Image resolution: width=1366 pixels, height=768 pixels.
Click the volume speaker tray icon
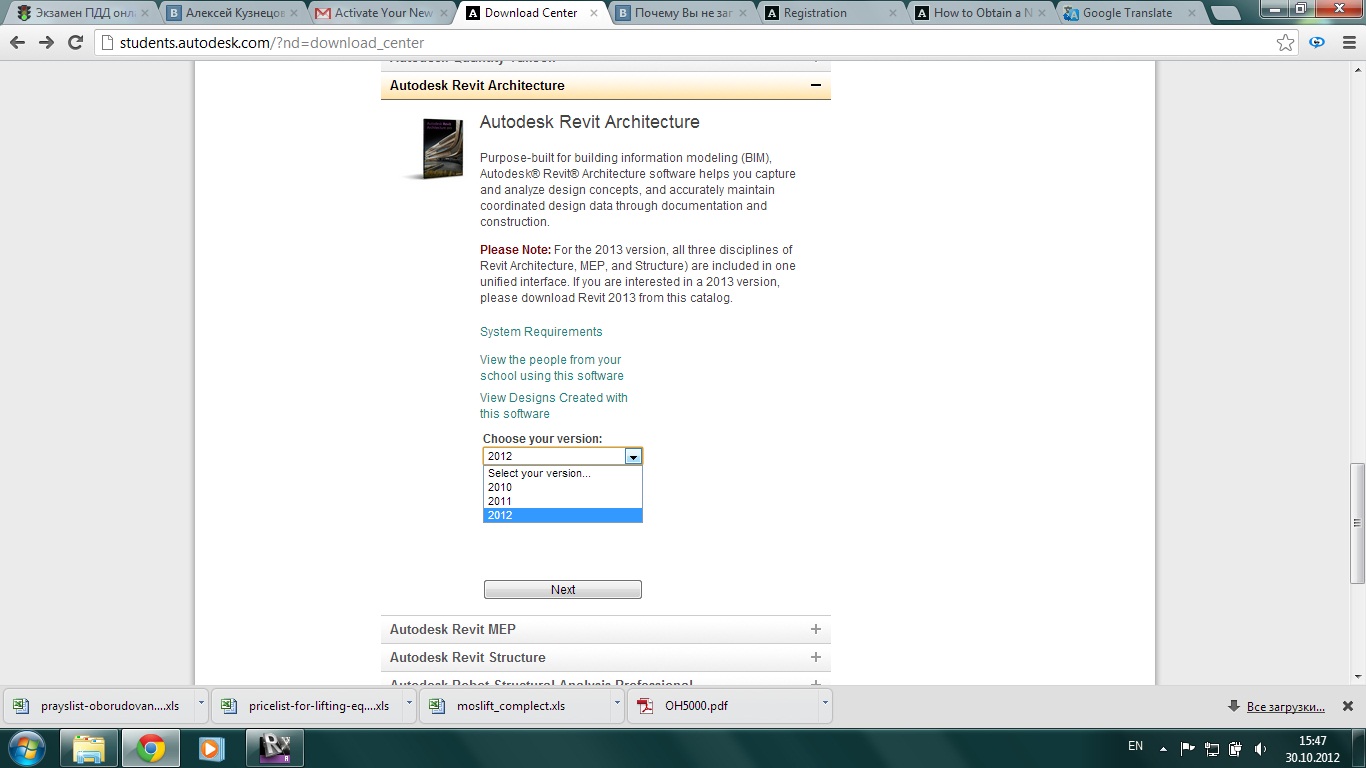click(x=1260, y=748)
